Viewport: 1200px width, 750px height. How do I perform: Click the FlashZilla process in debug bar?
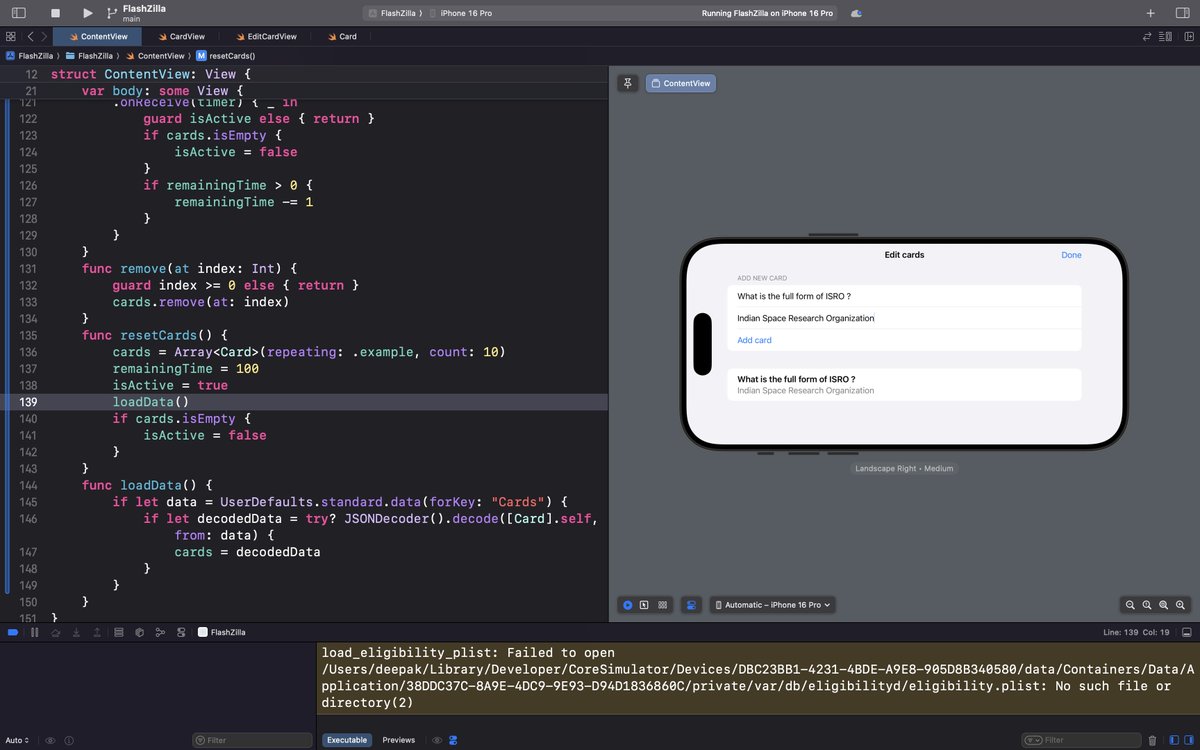(222, 632)
